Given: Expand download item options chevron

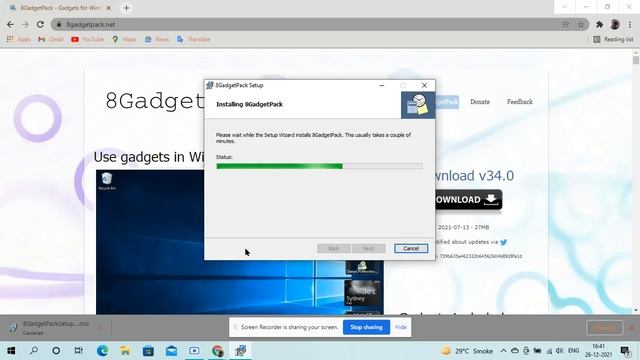Looking at the screenshot, I should click(100, 327).
